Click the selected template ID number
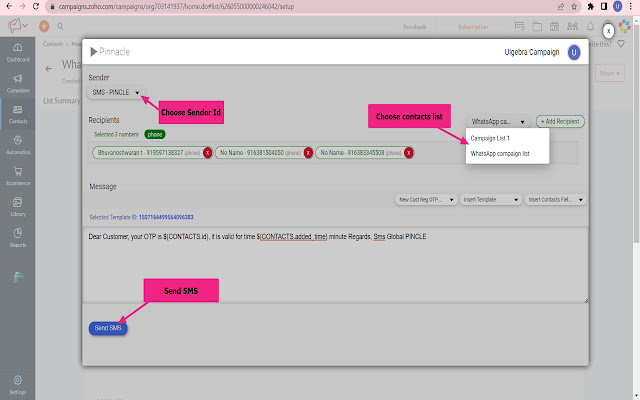The height and width of the screenshot is (400, 640). (166, 217)
